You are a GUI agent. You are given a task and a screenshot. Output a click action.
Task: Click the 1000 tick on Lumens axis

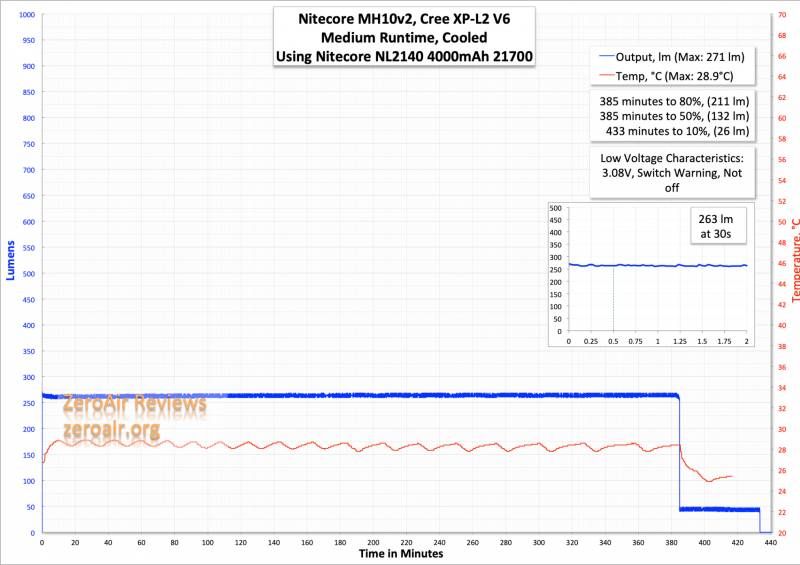pyautogui.click(x=27, y=15)
